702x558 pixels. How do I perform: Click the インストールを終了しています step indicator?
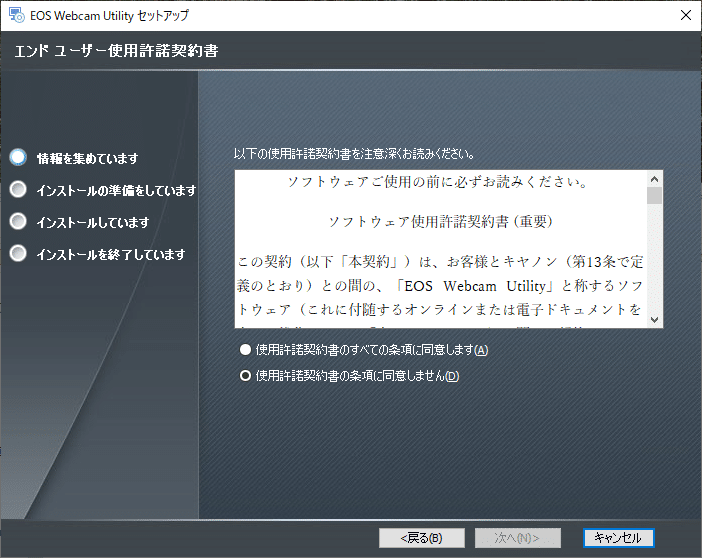pos(18,253)
